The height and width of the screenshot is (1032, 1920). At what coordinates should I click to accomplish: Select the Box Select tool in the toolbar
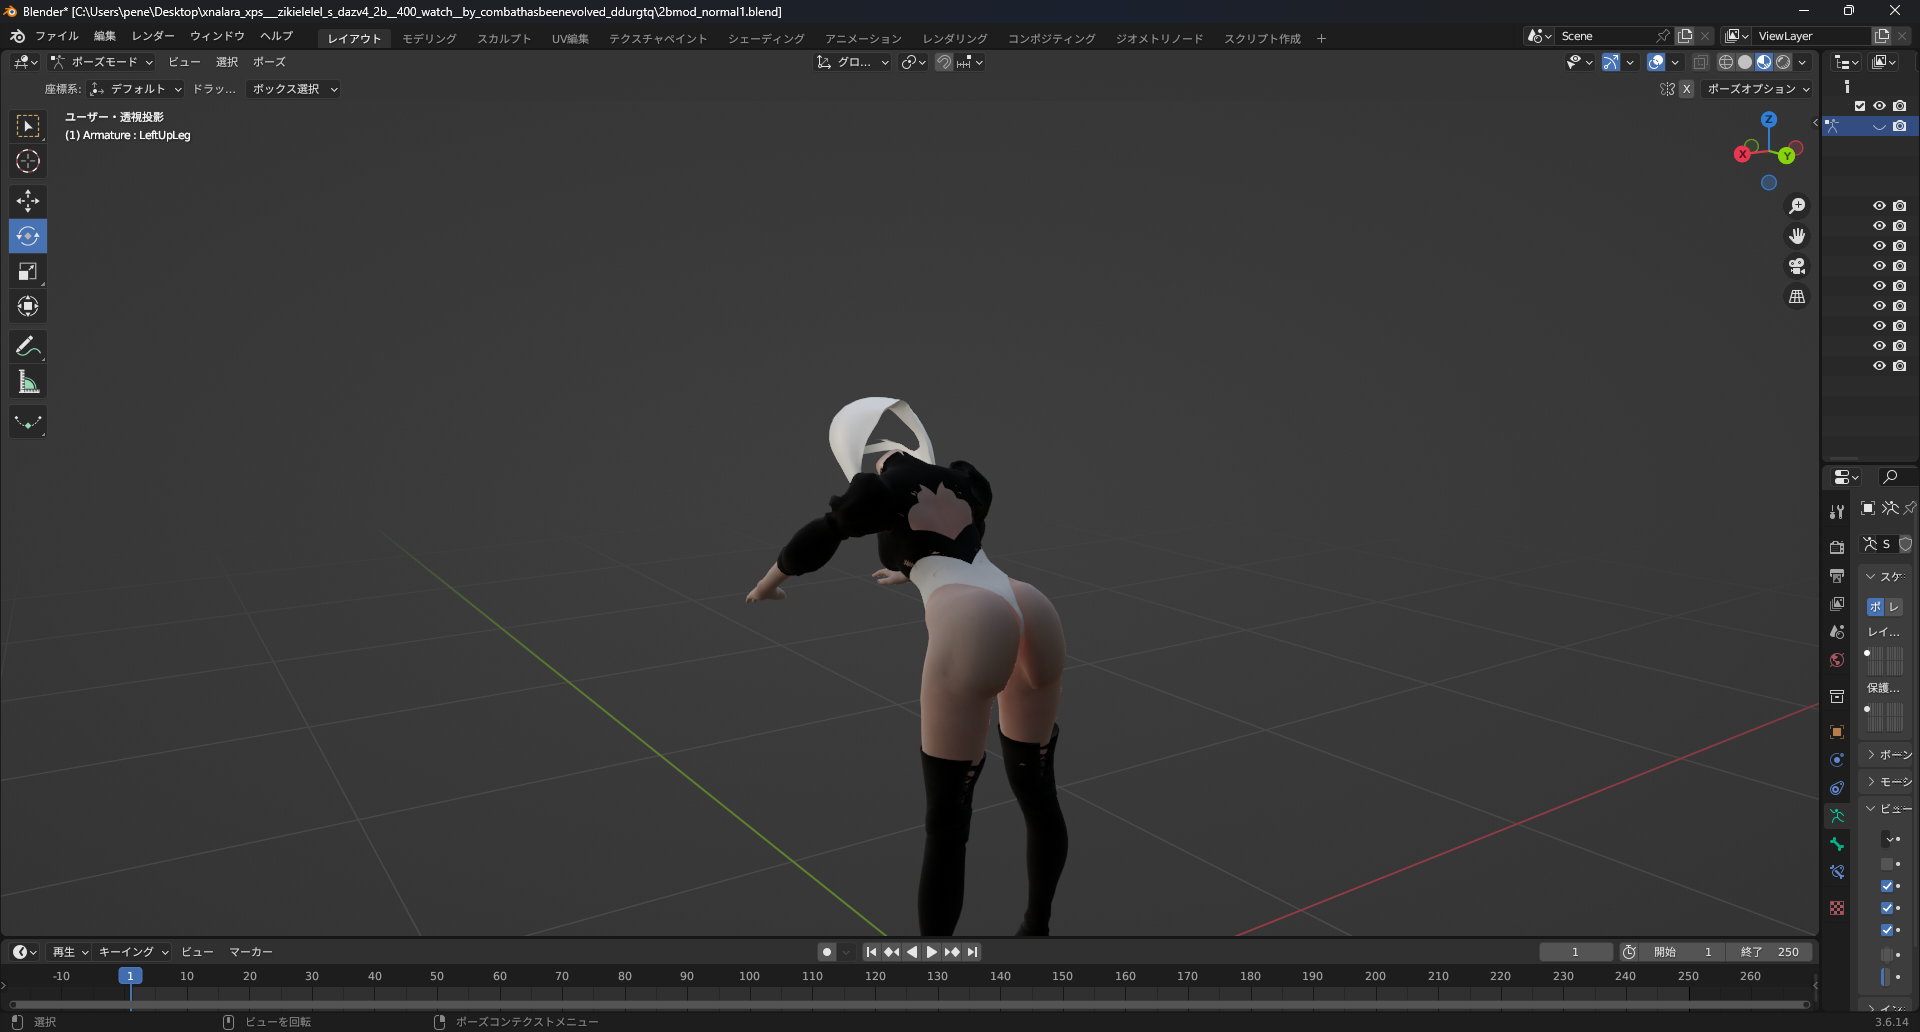click(x=28, y=126)
